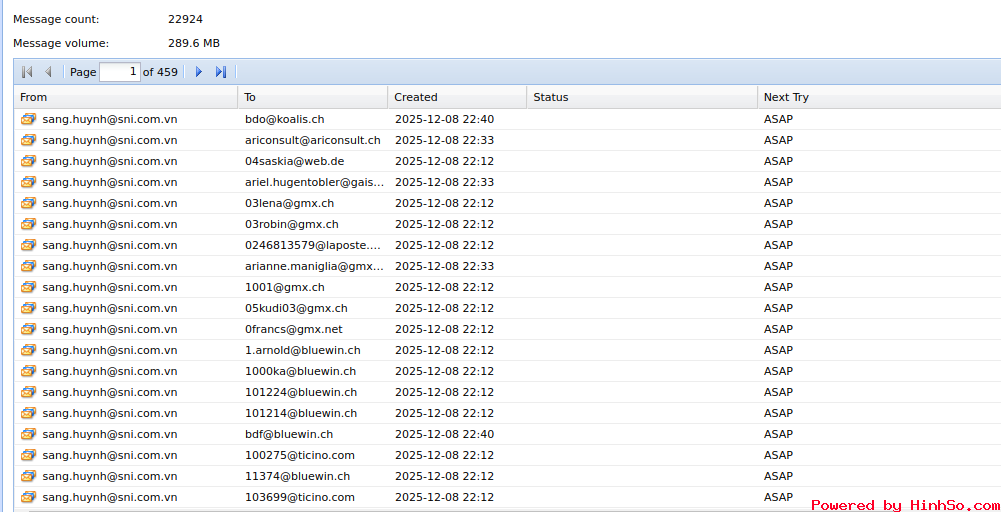The height and width of the screenshot is (512, 1001).
Task: Sort by the Status column header
Action: tap(641, 97)
